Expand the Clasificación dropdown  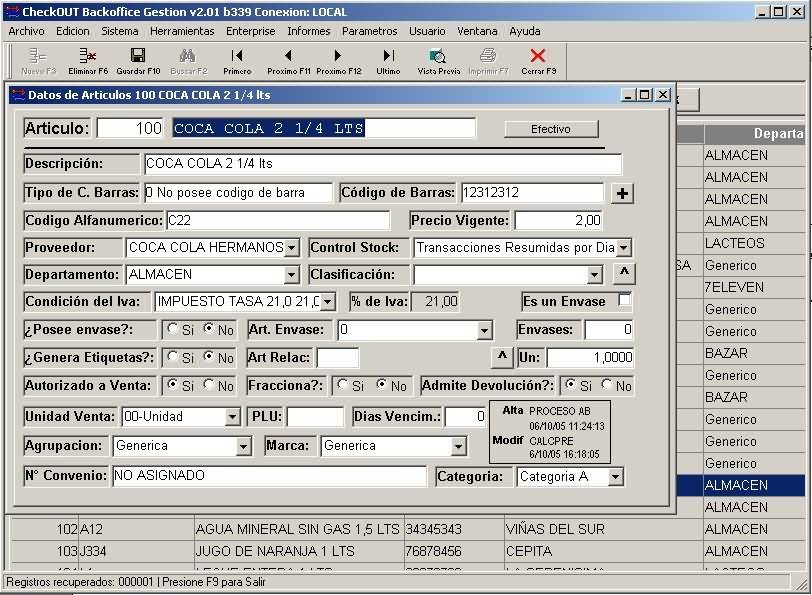click(594, 274)
